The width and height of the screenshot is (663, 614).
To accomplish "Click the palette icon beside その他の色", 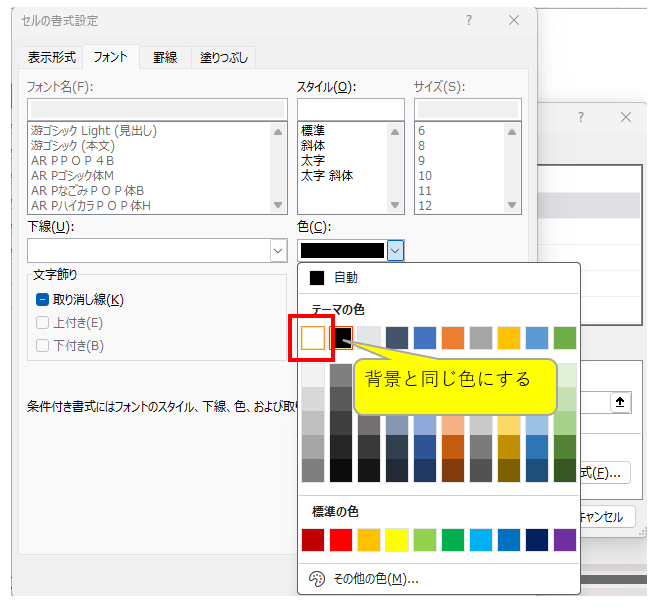I will click(x=317, y=578).
